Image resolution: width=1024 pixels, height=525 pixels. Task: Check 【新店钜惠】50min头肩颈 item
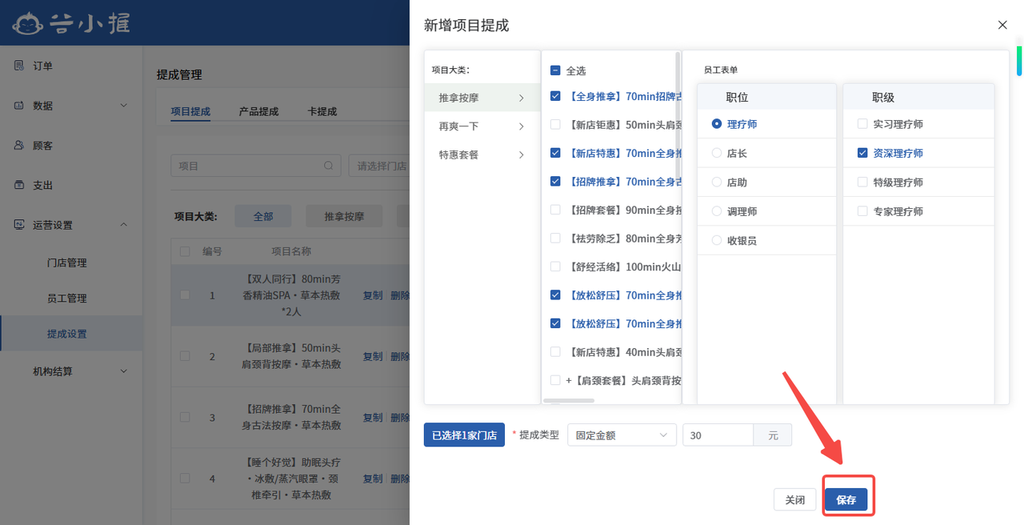[555, 124]
